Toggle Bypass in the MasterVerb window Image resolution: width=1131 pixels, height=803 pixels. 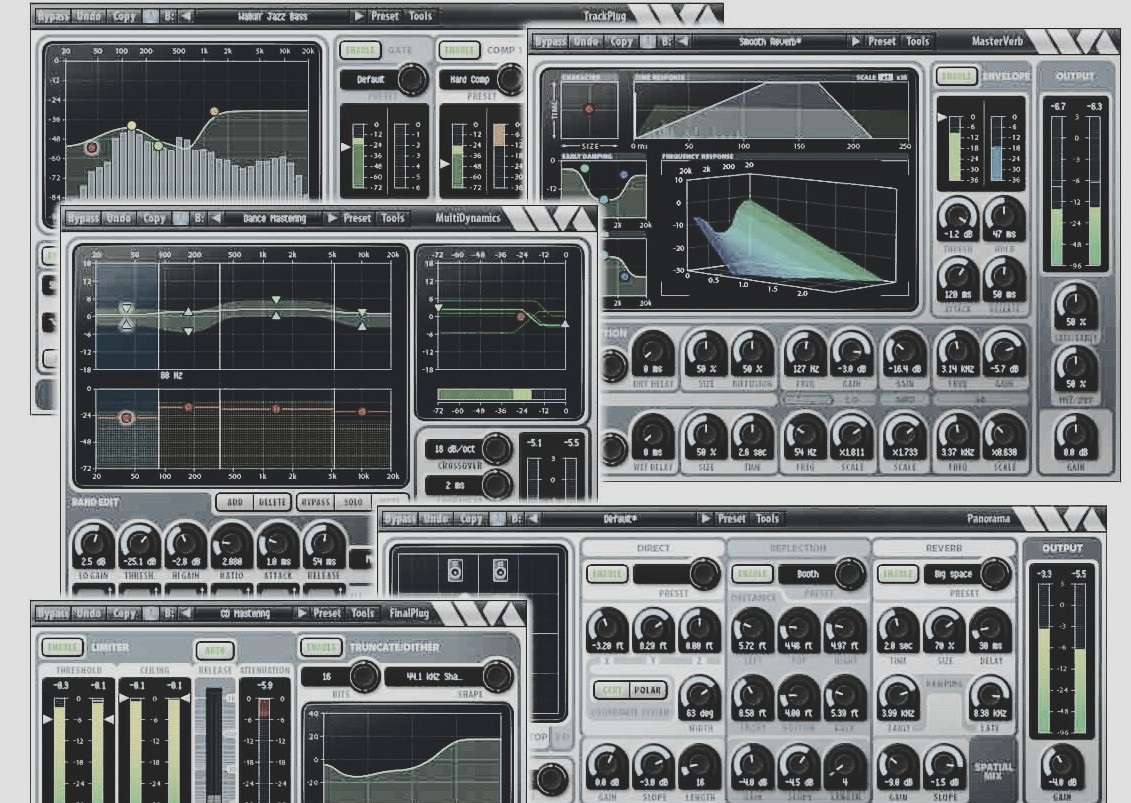[x=551, y=42]
